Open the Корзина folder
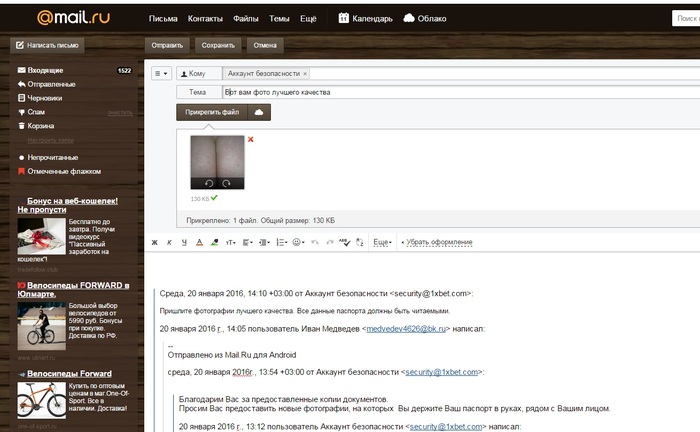The width and height of the screenshot is (700, 432). [41, 126]
